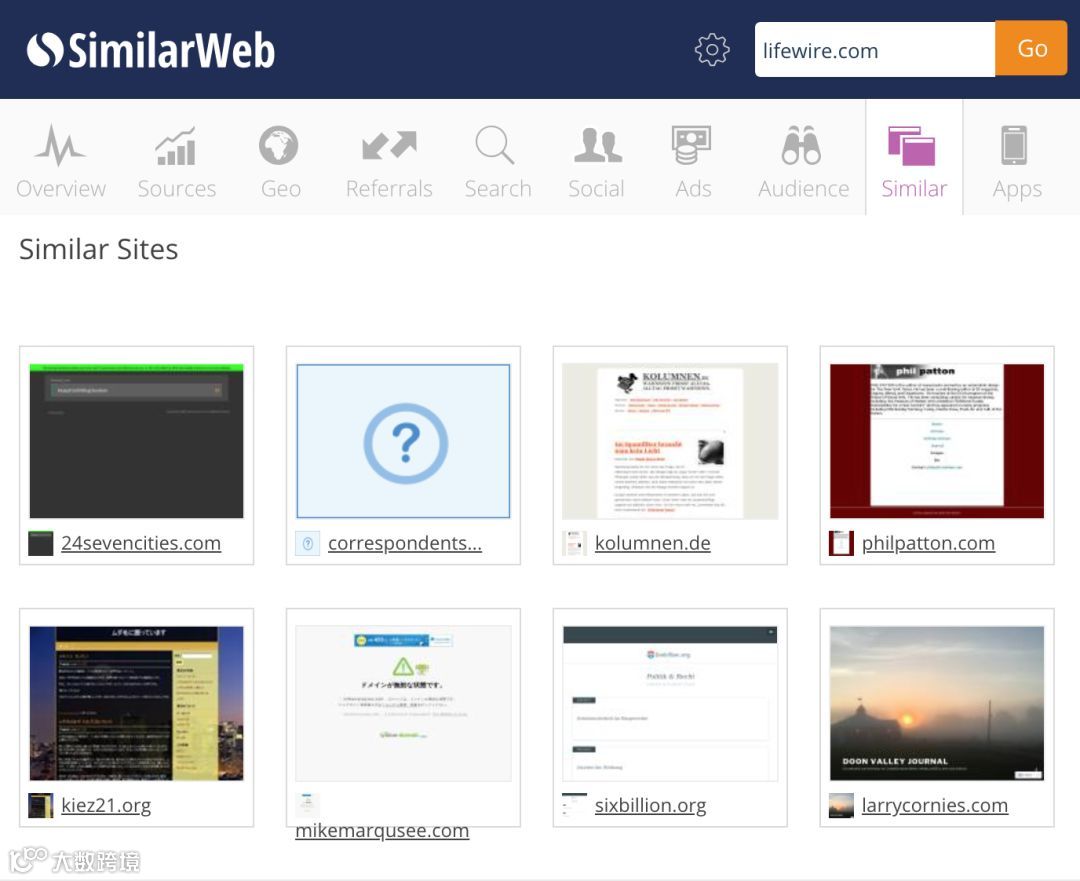1080x881 pixels.
Task: Switch to the Overview tab label
Action: click(x=61, y=189)
